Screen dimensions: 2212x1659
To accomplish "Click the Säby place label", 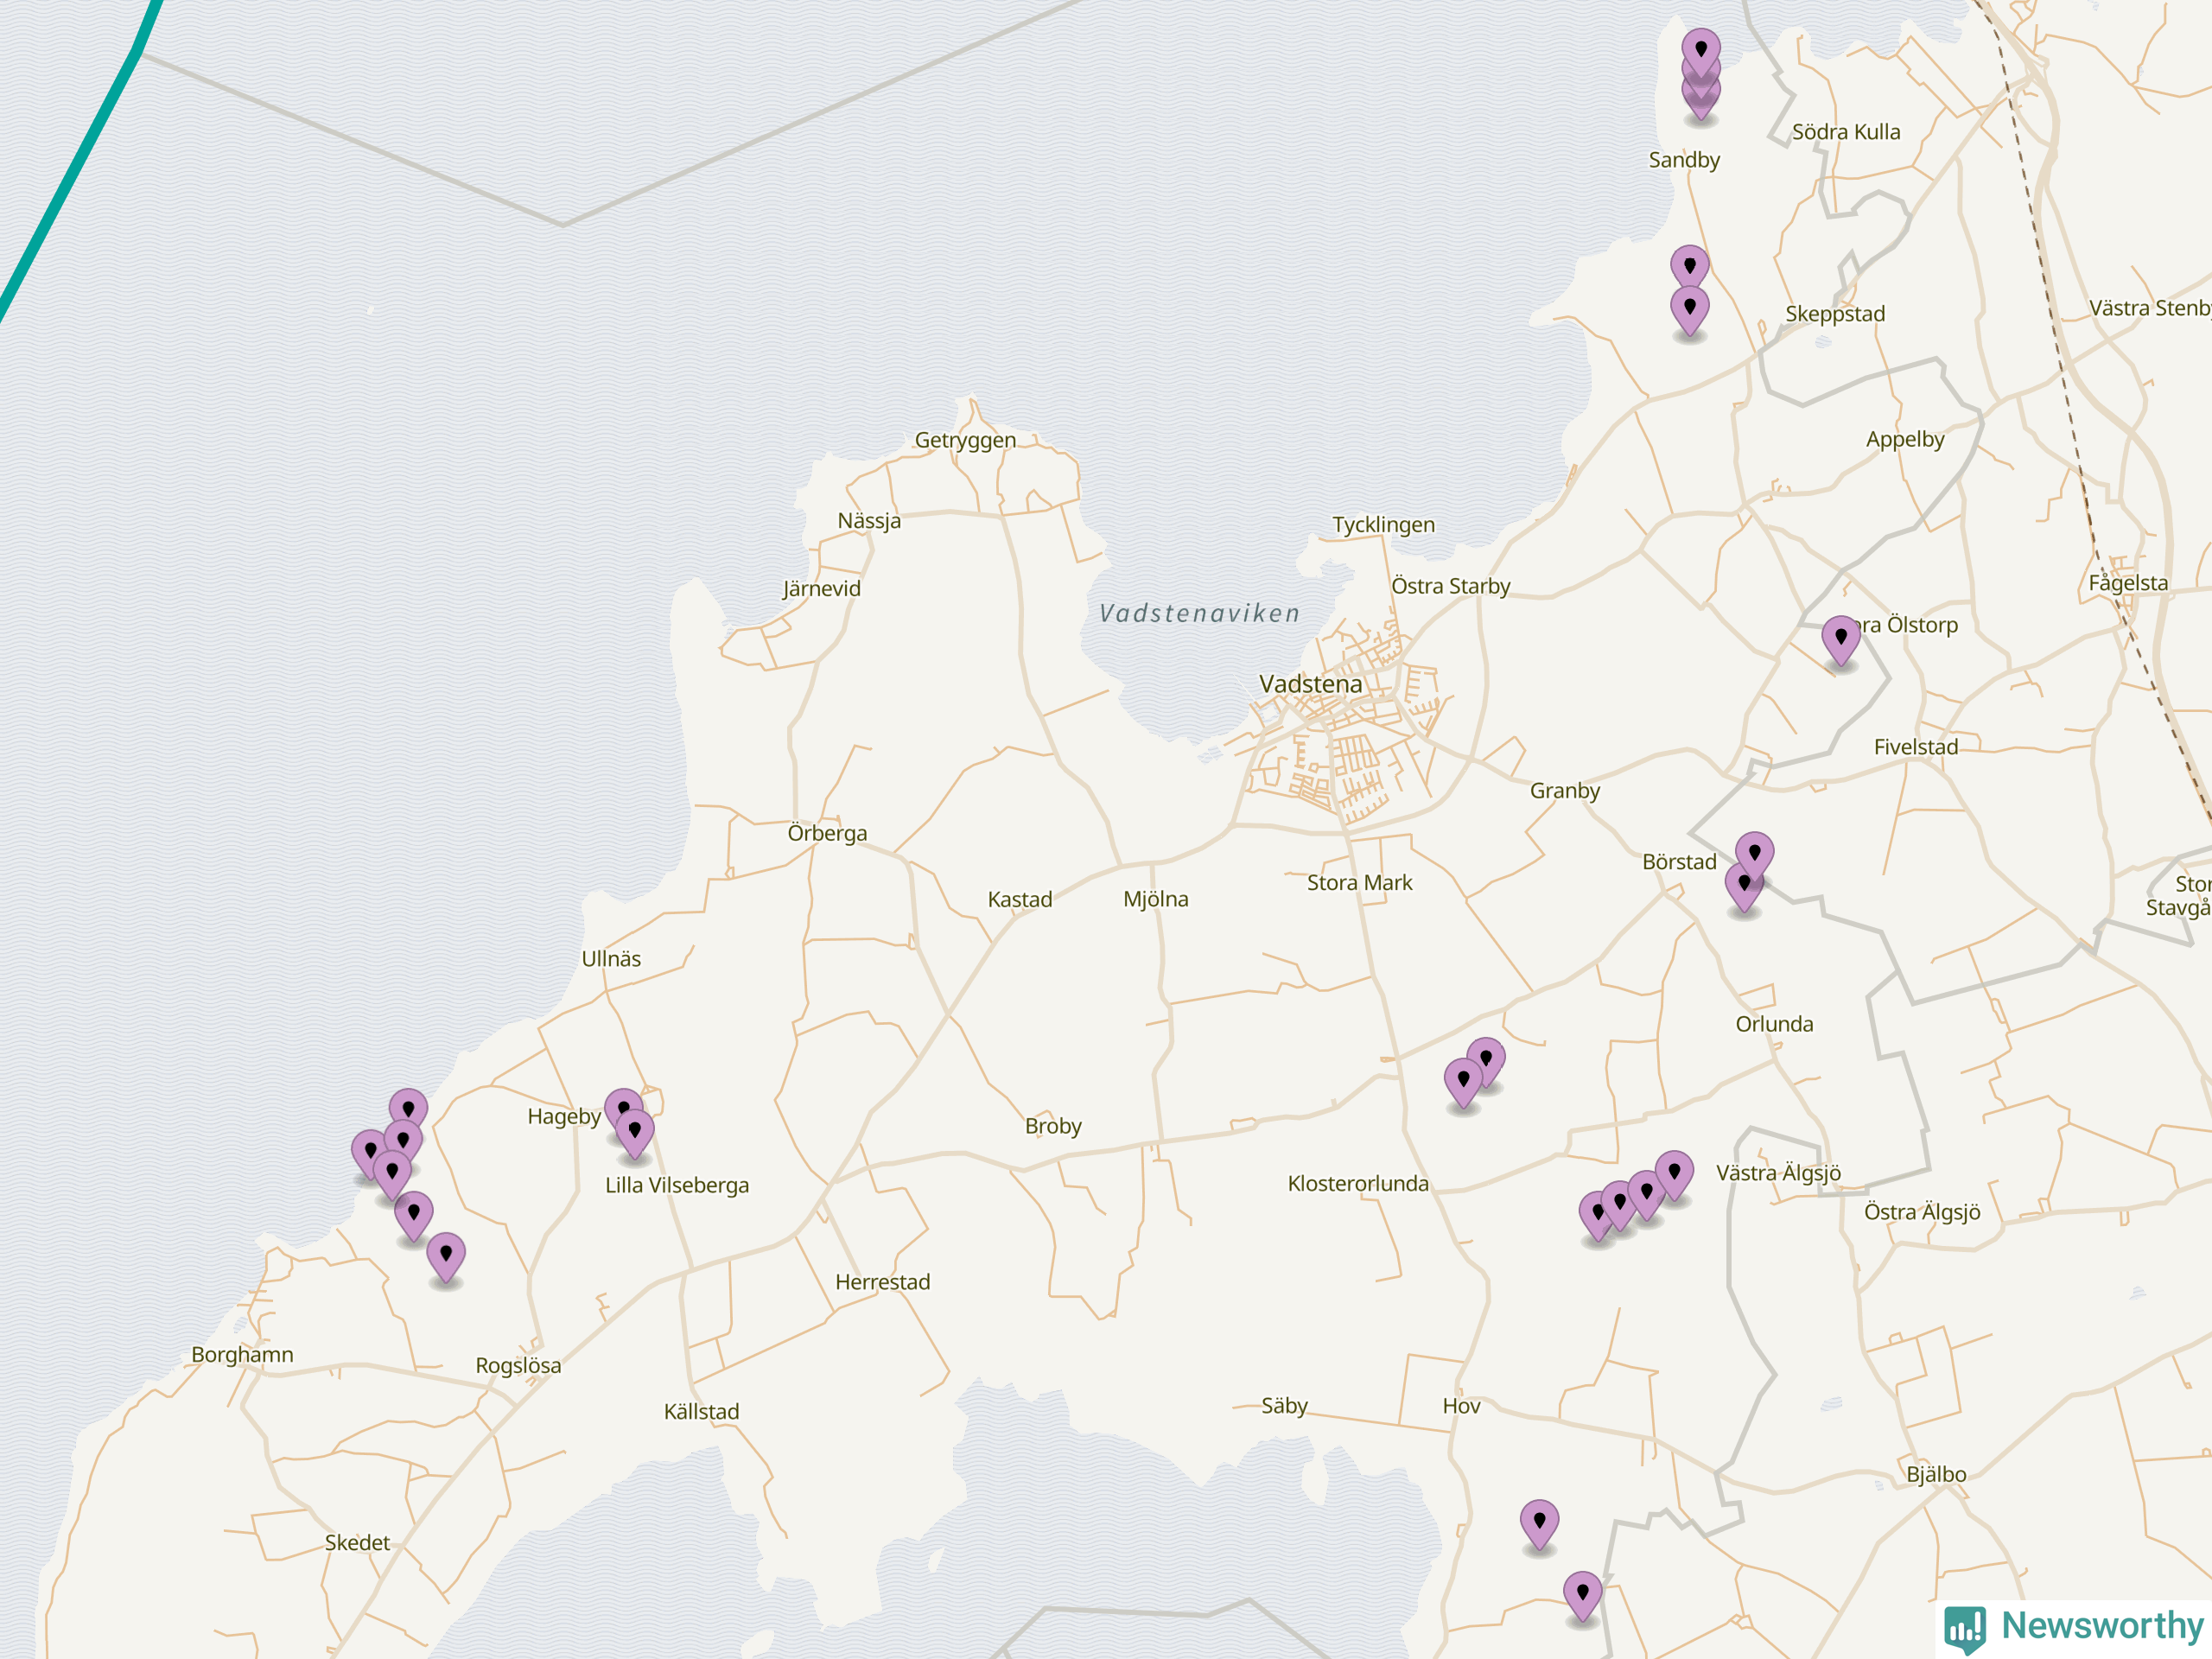I will tap(1284, 1406).
